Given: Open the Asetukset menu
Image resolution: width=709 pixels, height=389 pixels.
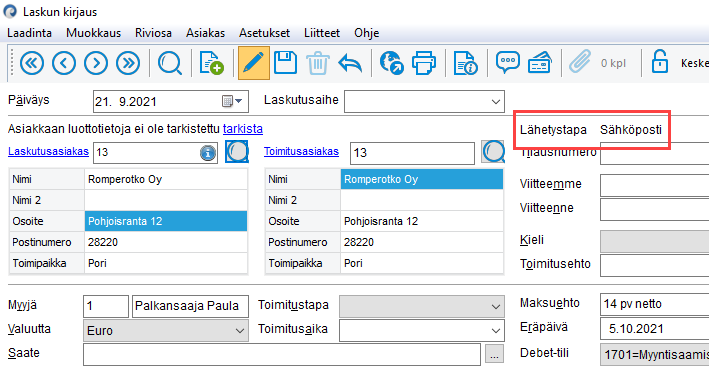Looking at the screenshot, I should (265, 33).
